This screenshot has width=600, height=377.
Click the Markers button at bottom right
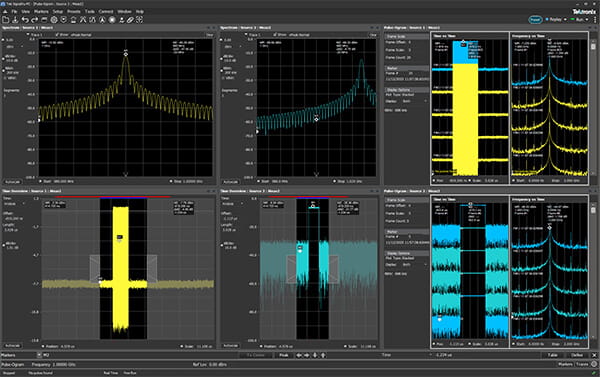(565, 364)
